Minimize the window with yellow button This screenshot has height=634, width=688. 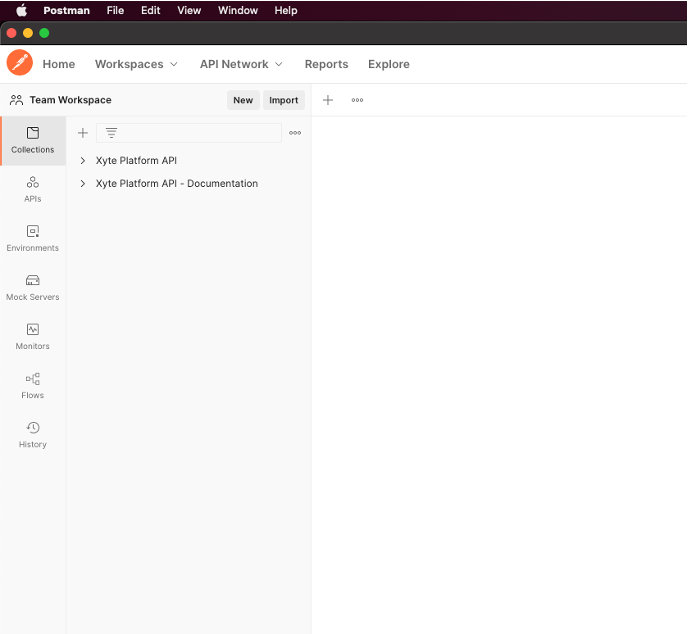click(x=28, y=33)
